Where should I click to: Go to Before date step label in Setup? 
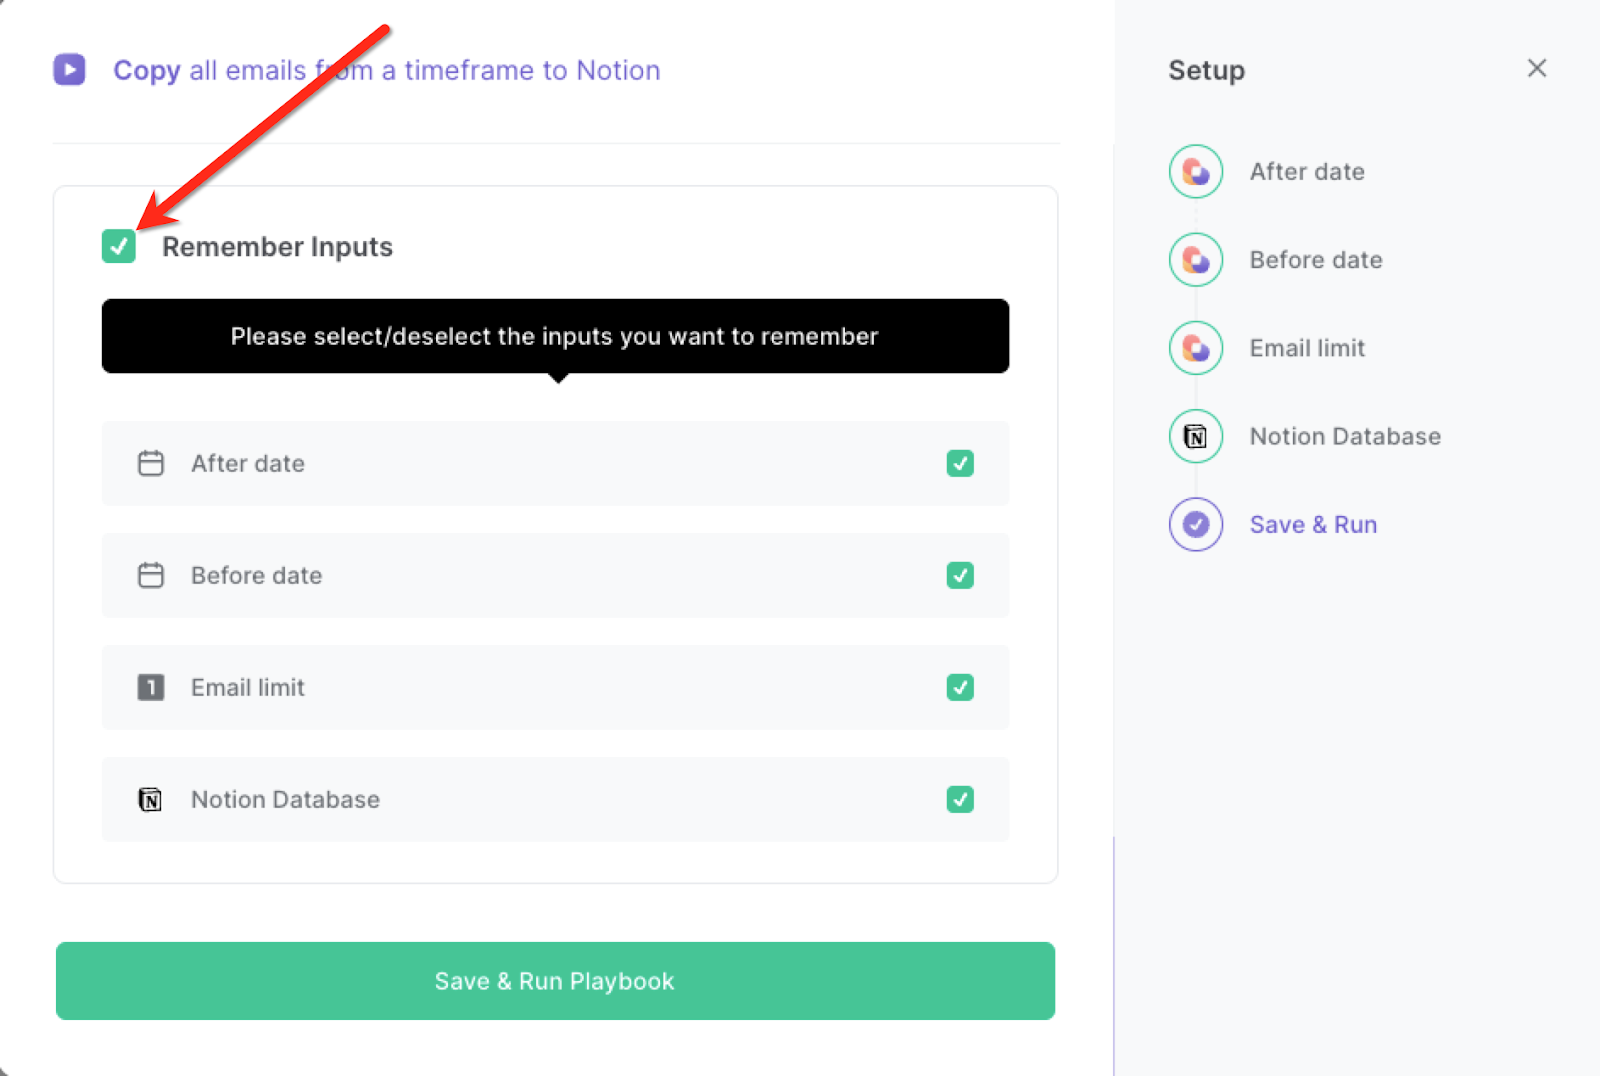1316,260
